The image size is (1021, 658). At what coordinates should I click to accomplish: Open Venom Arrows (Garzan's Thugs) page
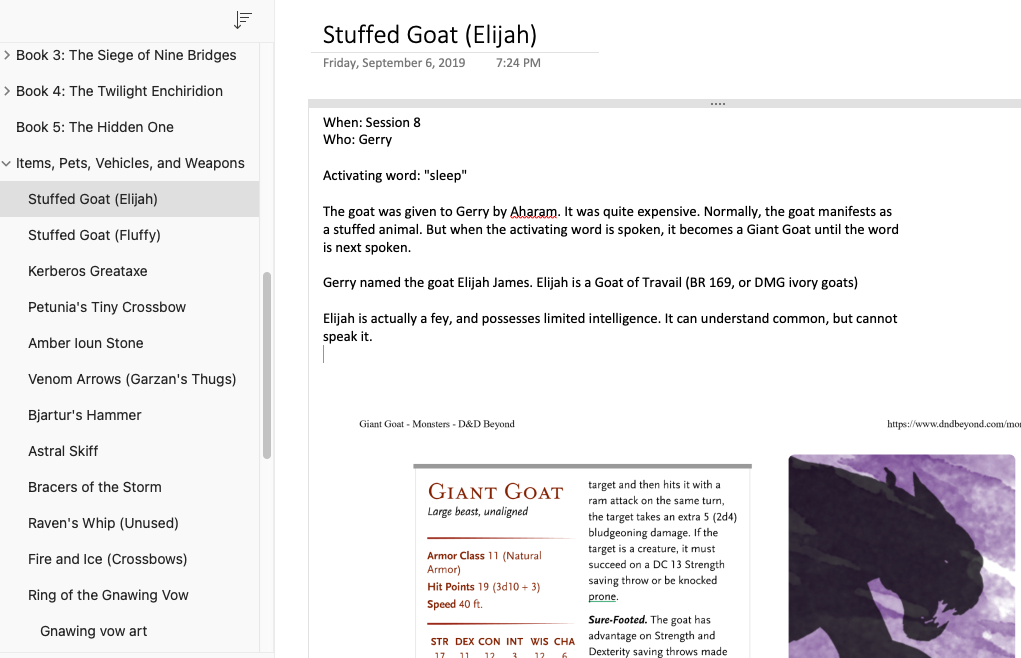[x=132, y=379]
